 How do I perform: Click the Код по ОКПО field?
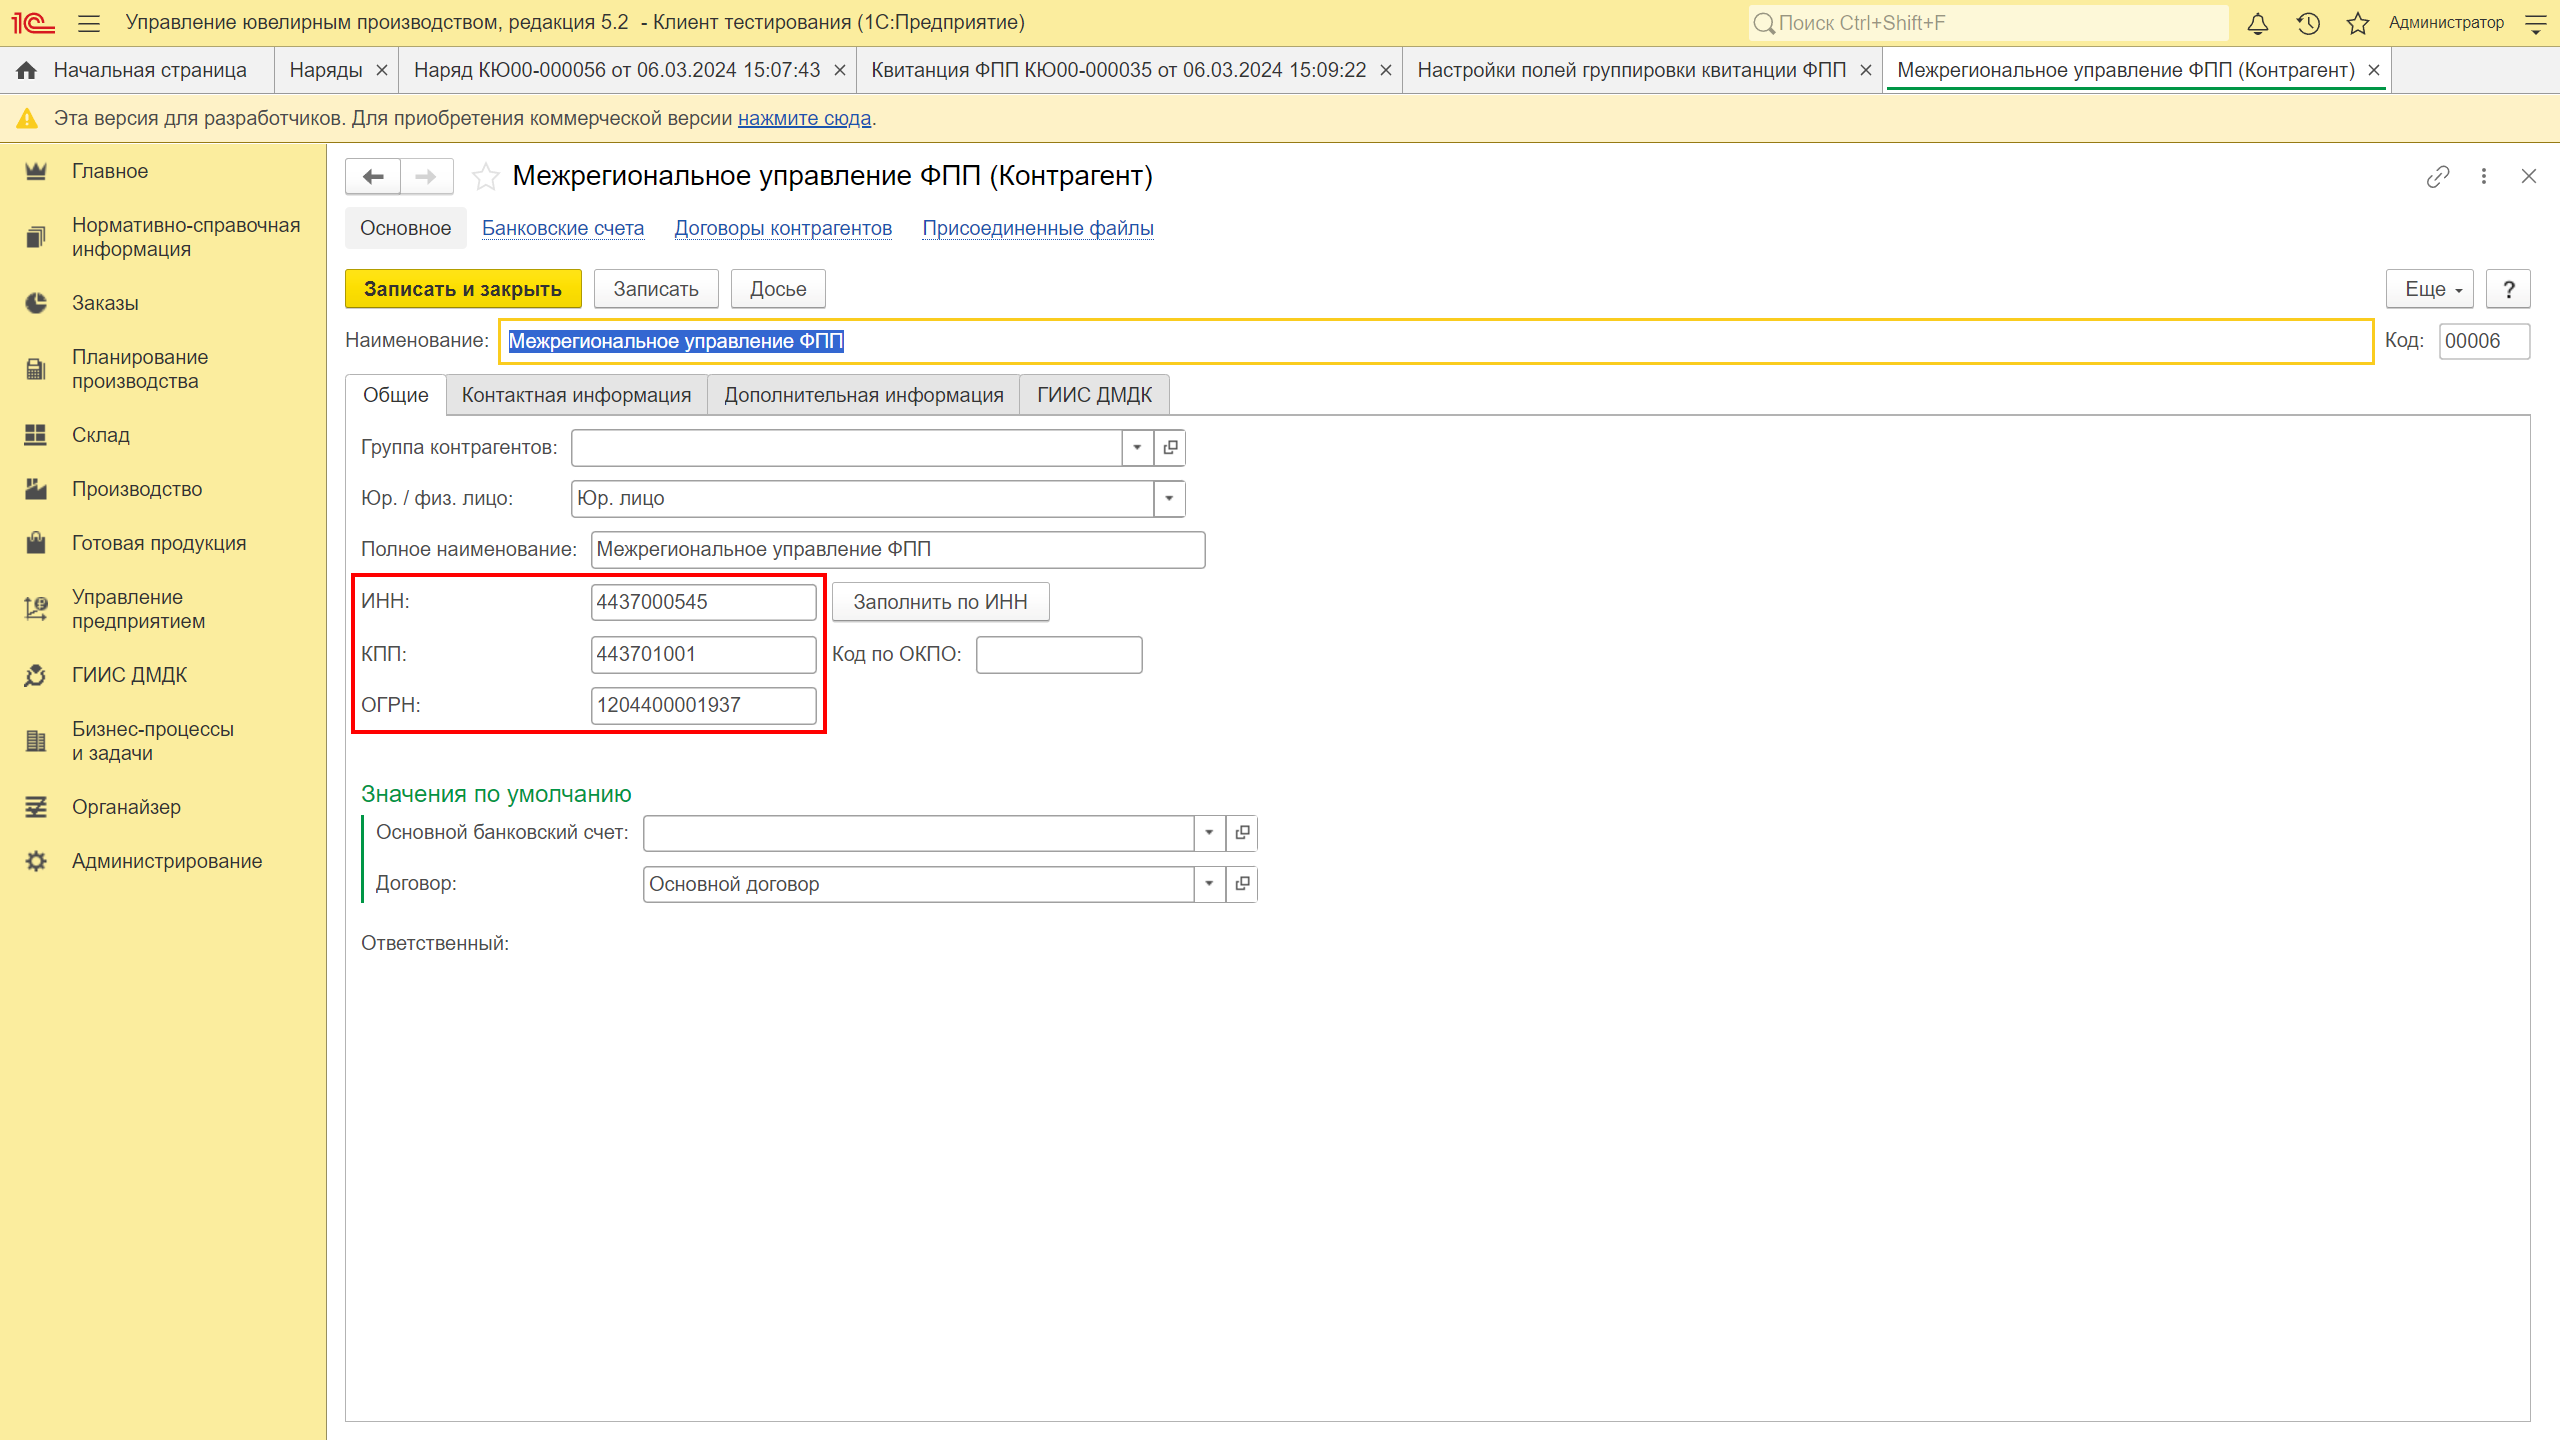(1059, 654)
